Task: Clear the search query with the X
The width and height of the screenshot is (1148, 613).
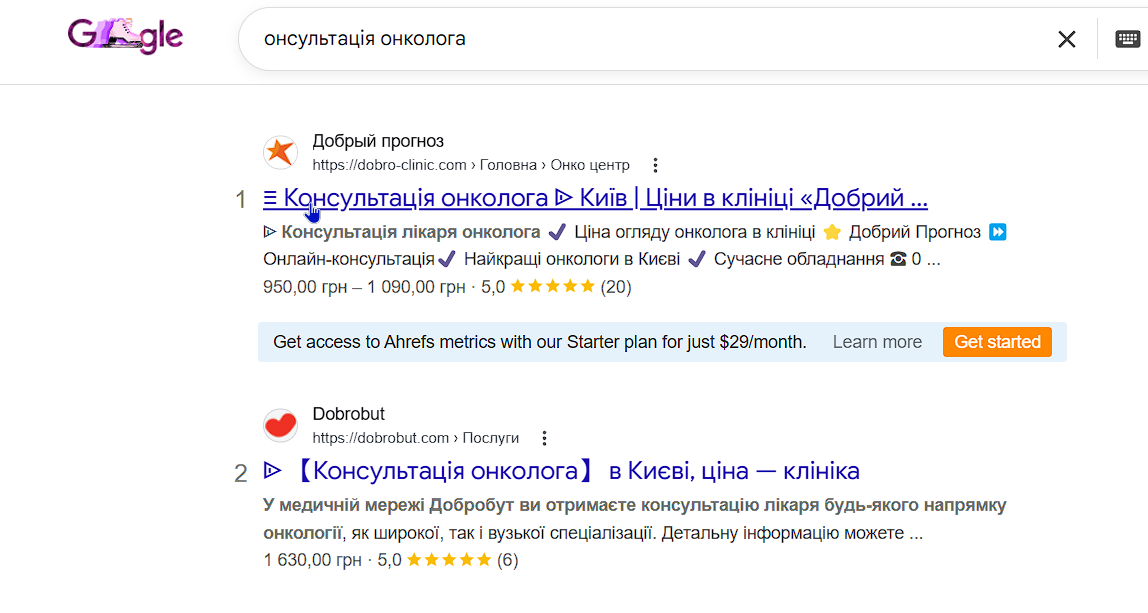Action: click(1067, 39)
